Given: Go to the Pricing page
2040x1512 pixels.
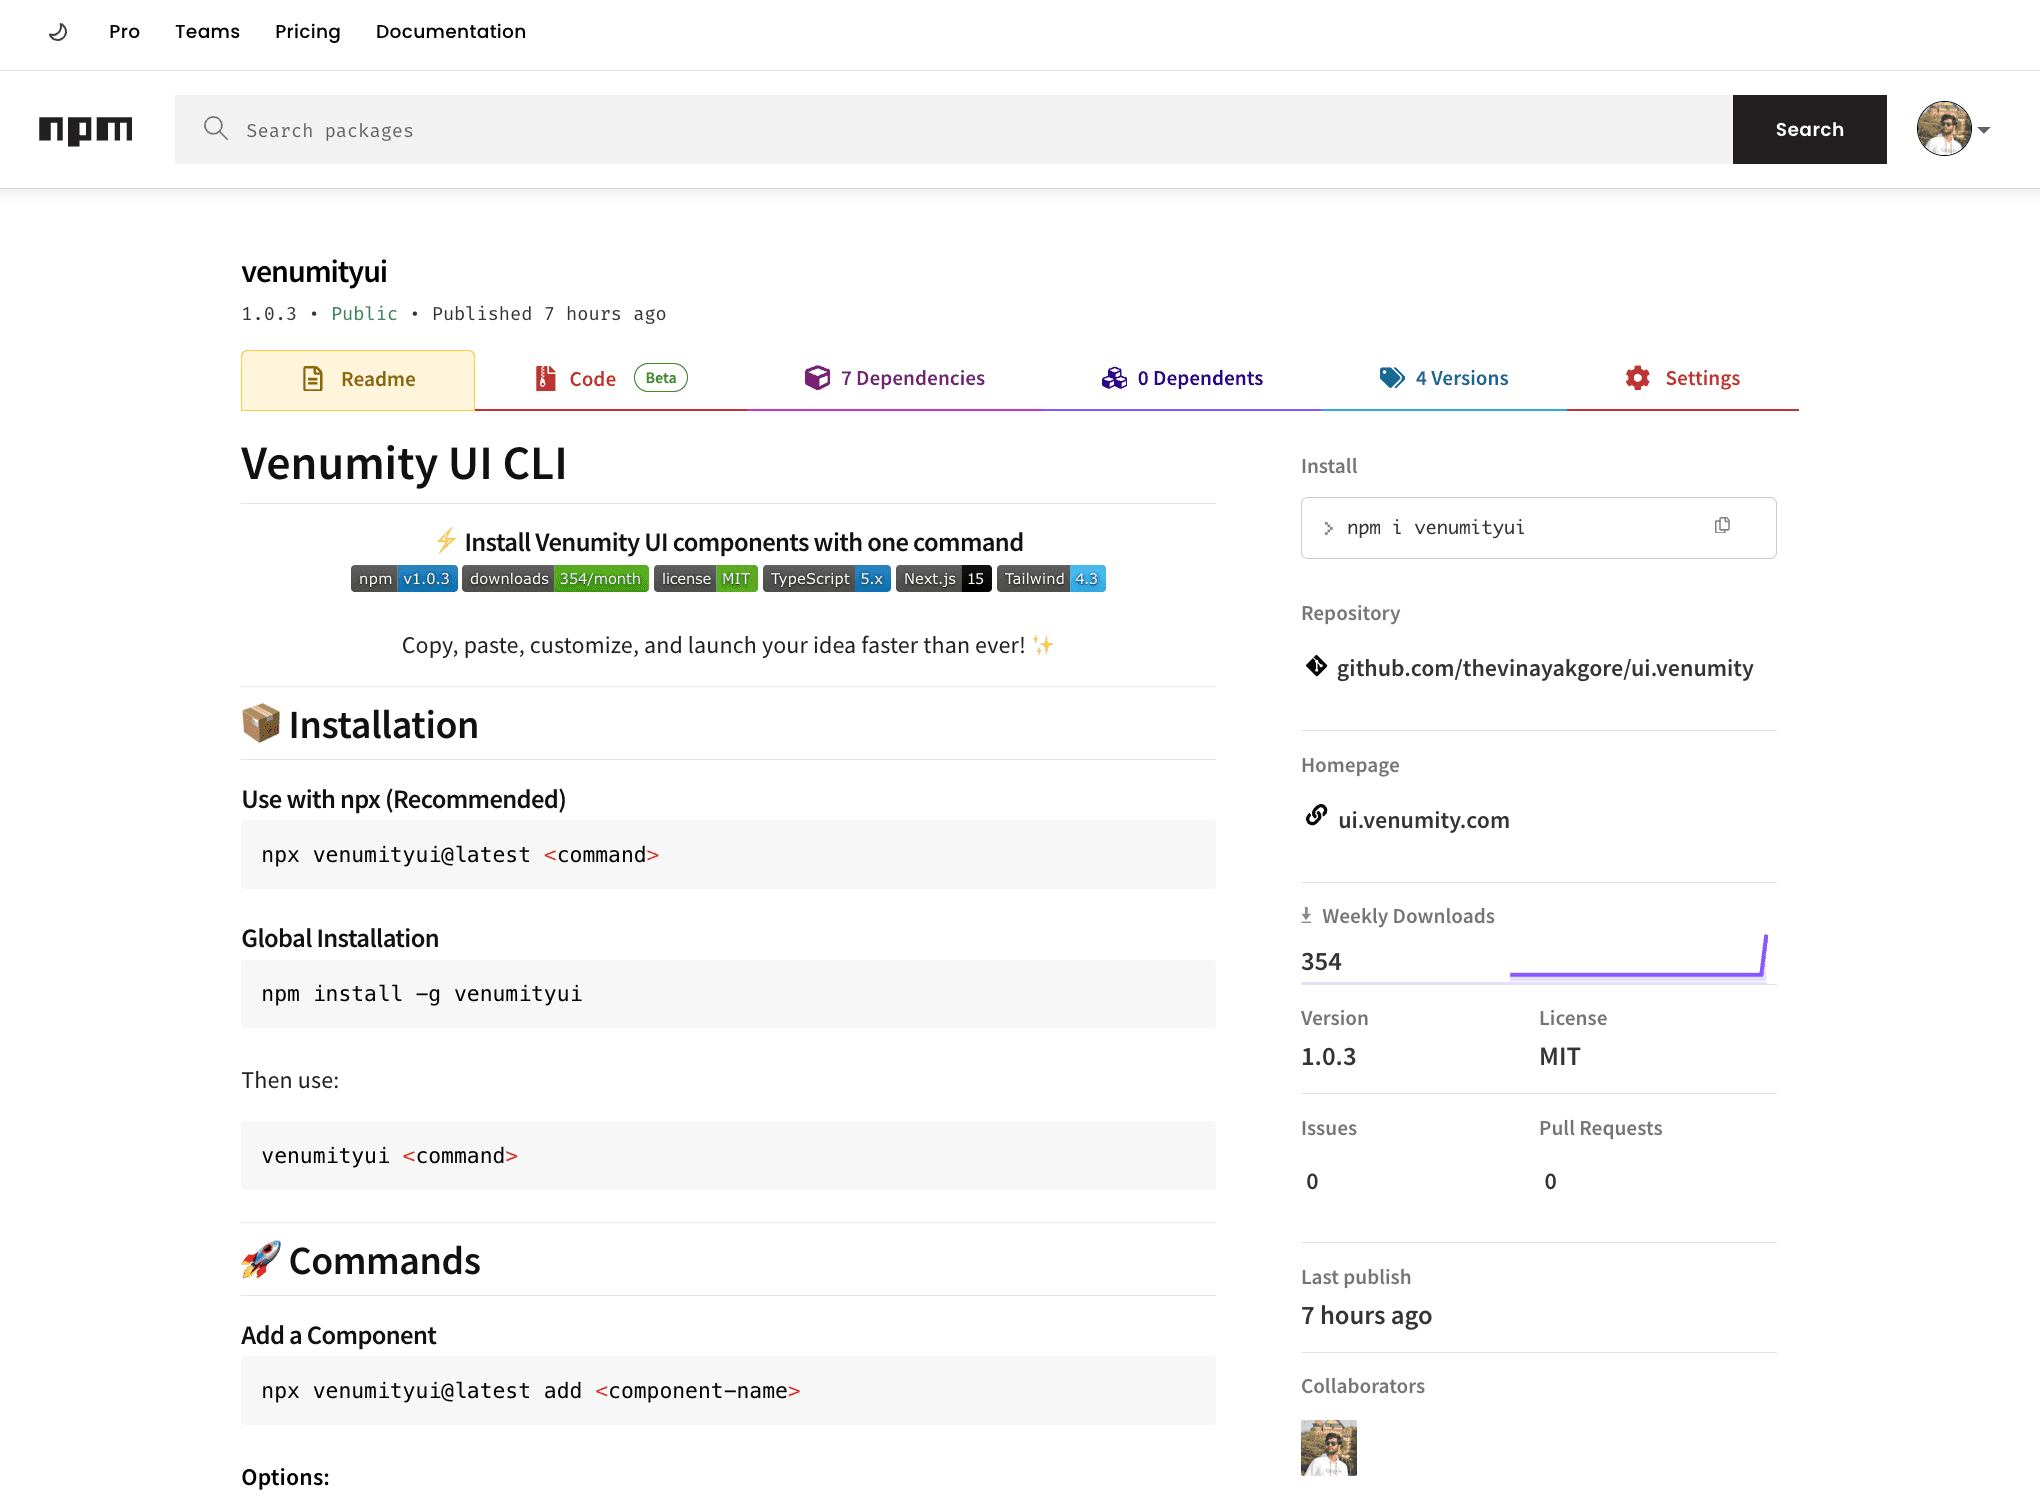Looking at the screenshot, I should (308, 32).
